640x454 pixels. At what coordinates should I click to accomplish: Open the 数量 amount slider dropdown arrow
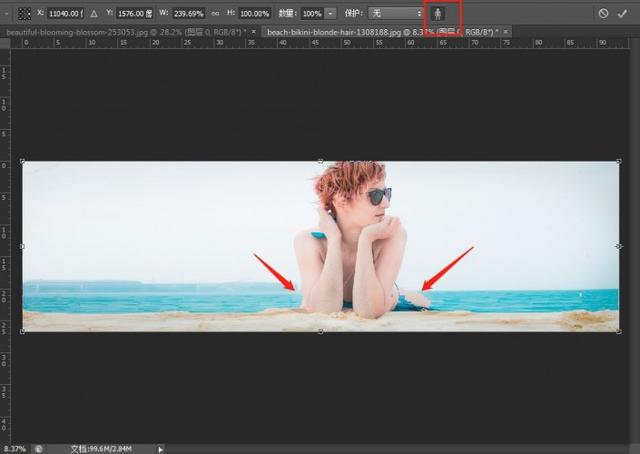[x=331, y=13]
